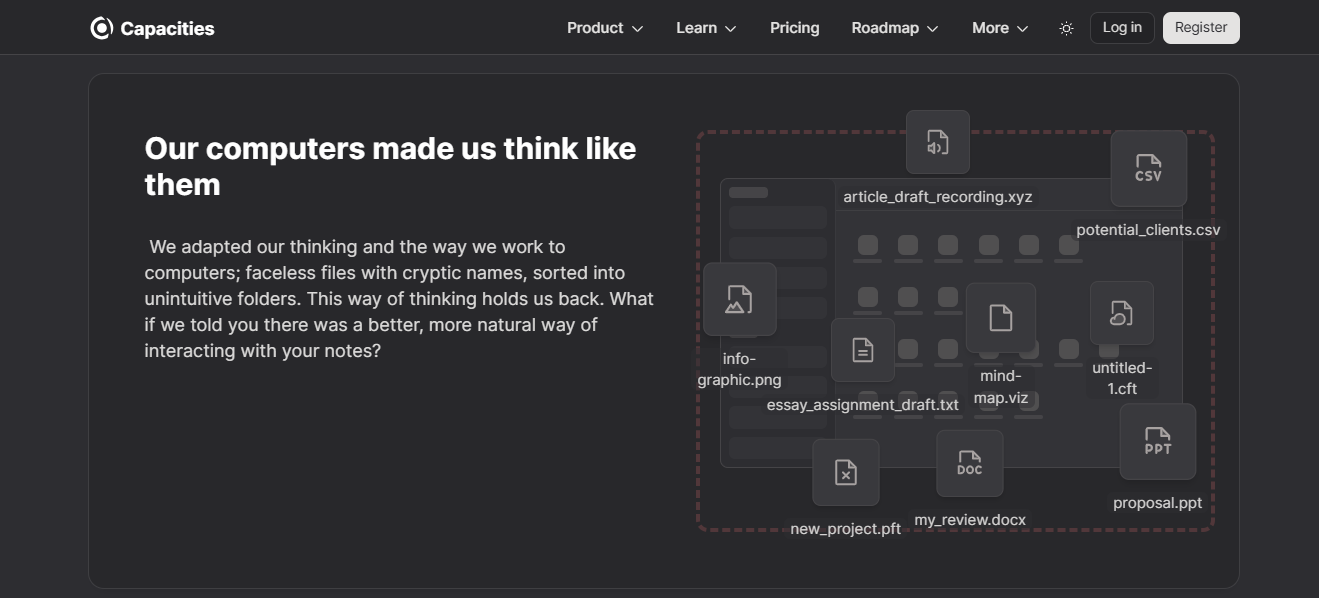Click the Capacities brand name link
The height and width of the screenshot is (598, 1319).
167,28
